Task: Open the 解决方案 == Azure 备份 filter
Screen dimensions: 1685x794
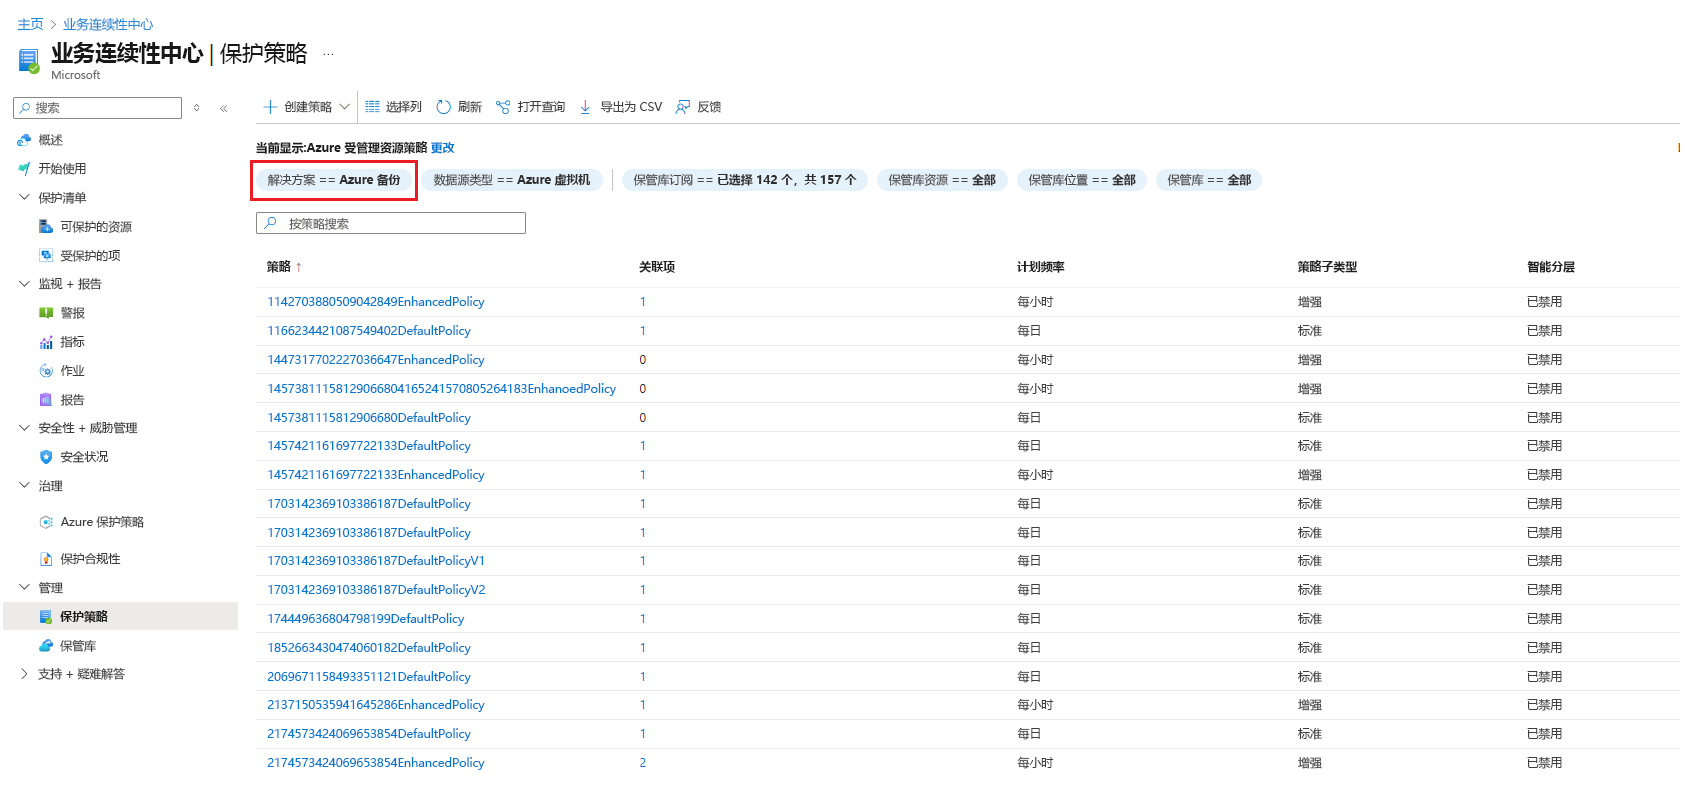Action: [x=334, y=180]
